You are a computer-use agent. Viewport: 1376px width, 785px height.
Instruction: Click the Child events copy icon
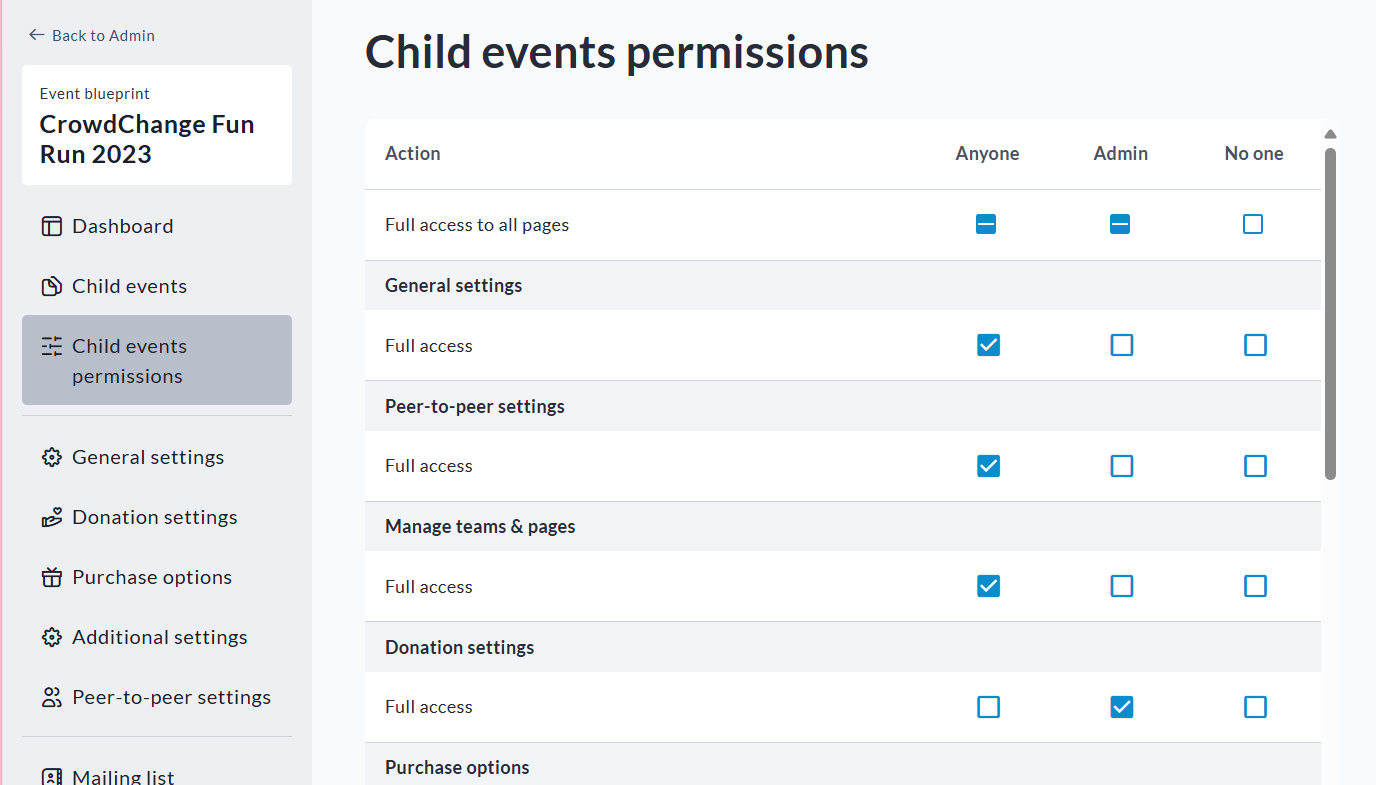pyautogui.click(x=51, y=286)
